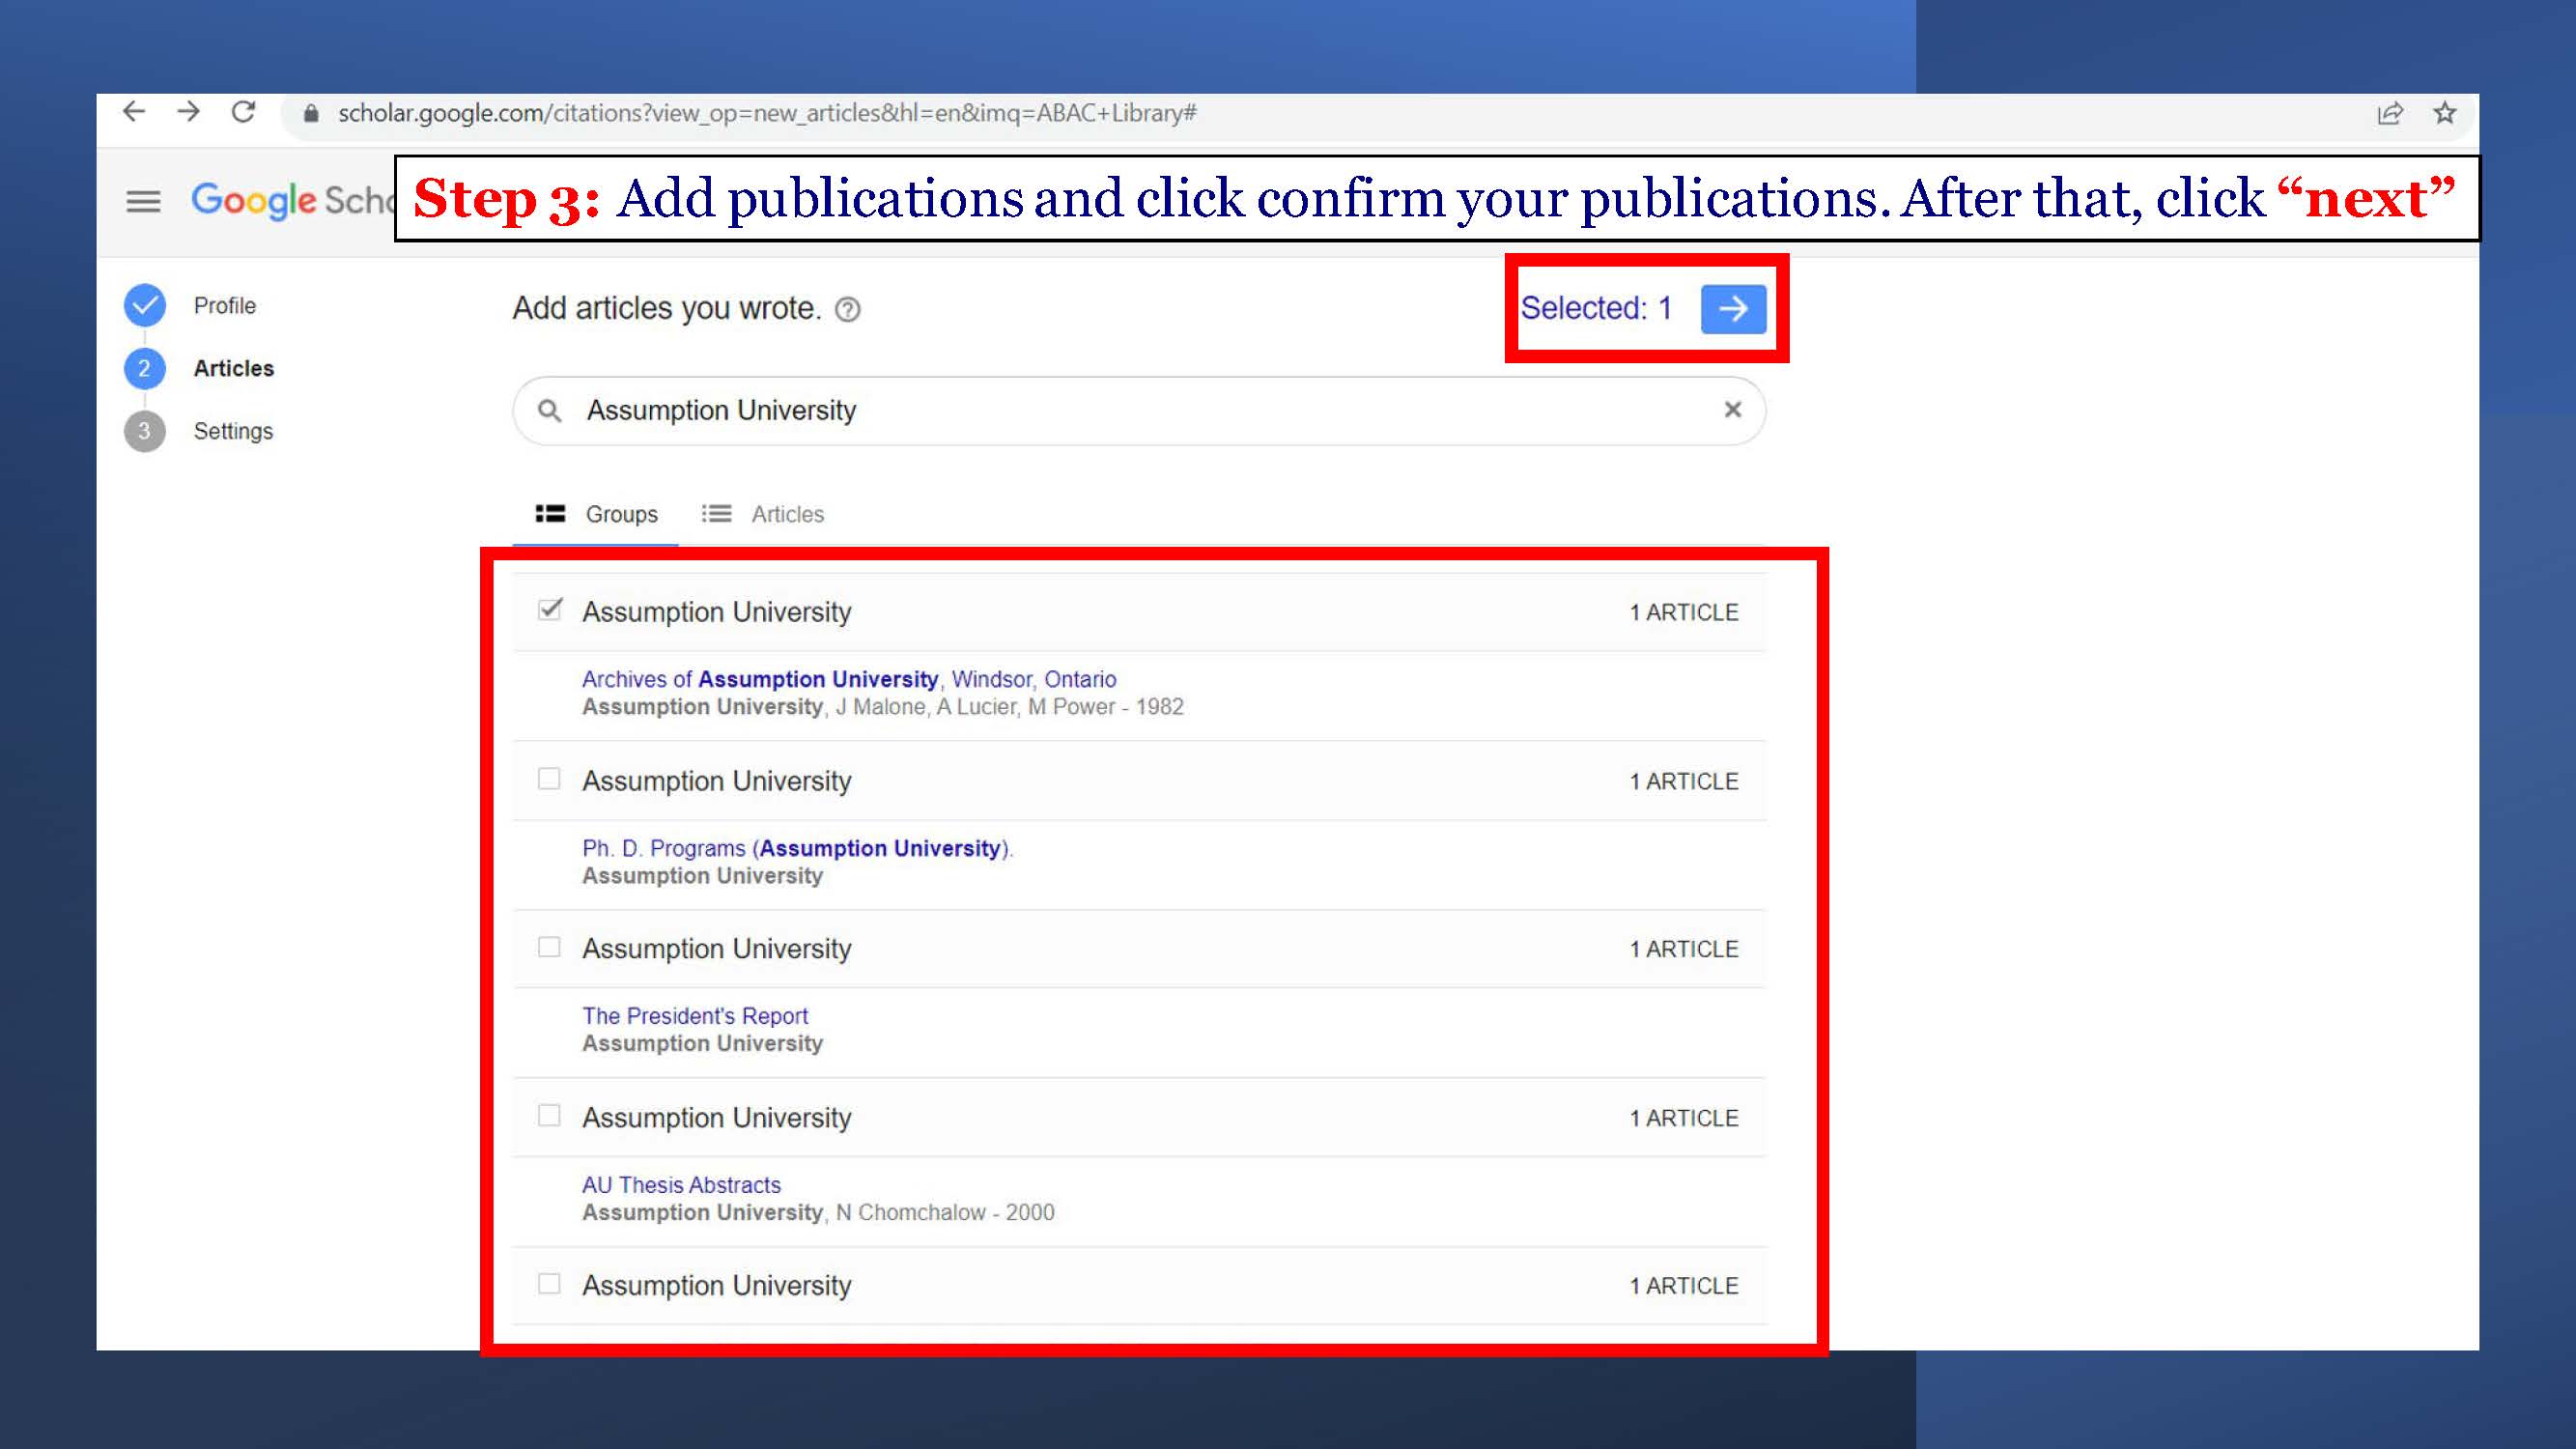Viewport: 2576px width, 1449px height.
Task: Click the search magnifier icon
Action: click(x=549, y=410)
